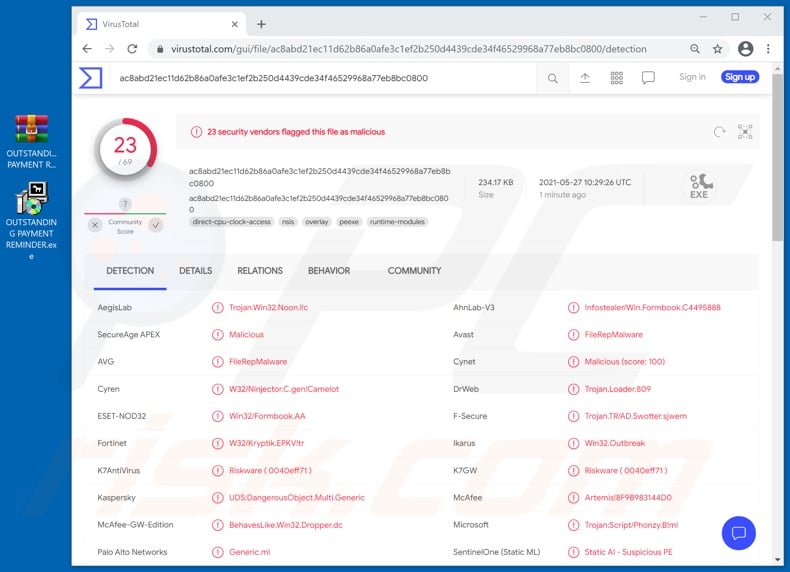Click the Sign up button
Image resolution: width=790 pixels, height=572 pixels.
[x=740, y=77]
